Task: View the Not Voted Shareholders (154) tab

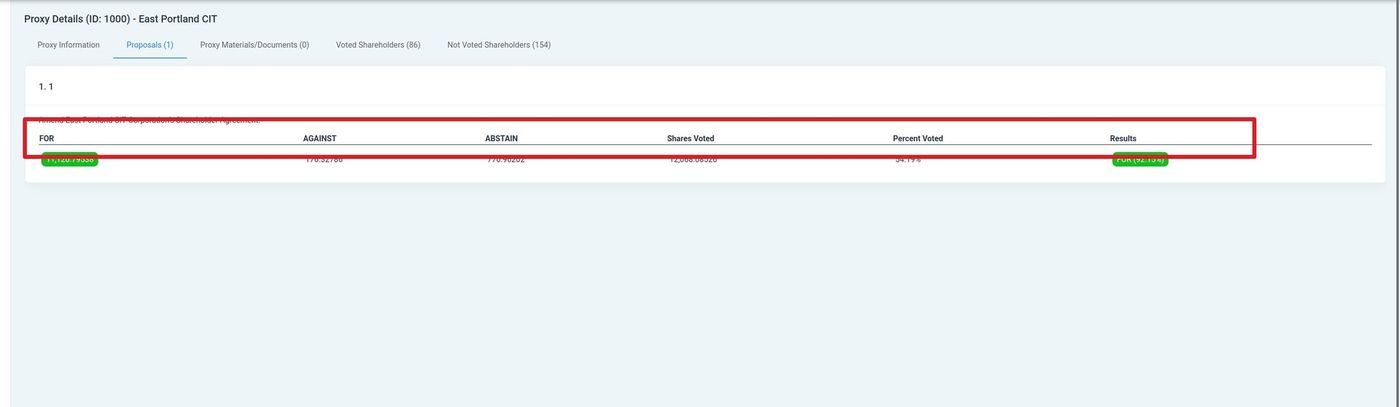Action: click(x=498, y=45)
